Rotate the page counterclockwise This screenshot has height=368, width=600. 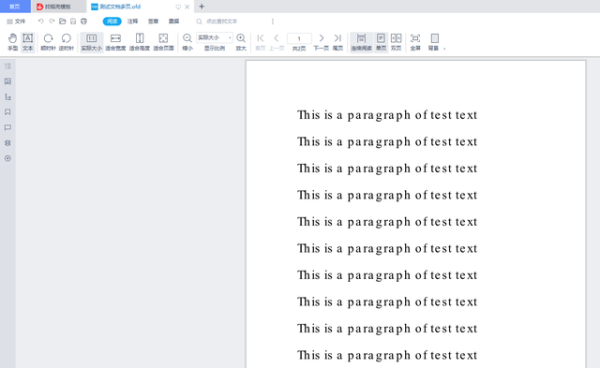click(66, 42)
